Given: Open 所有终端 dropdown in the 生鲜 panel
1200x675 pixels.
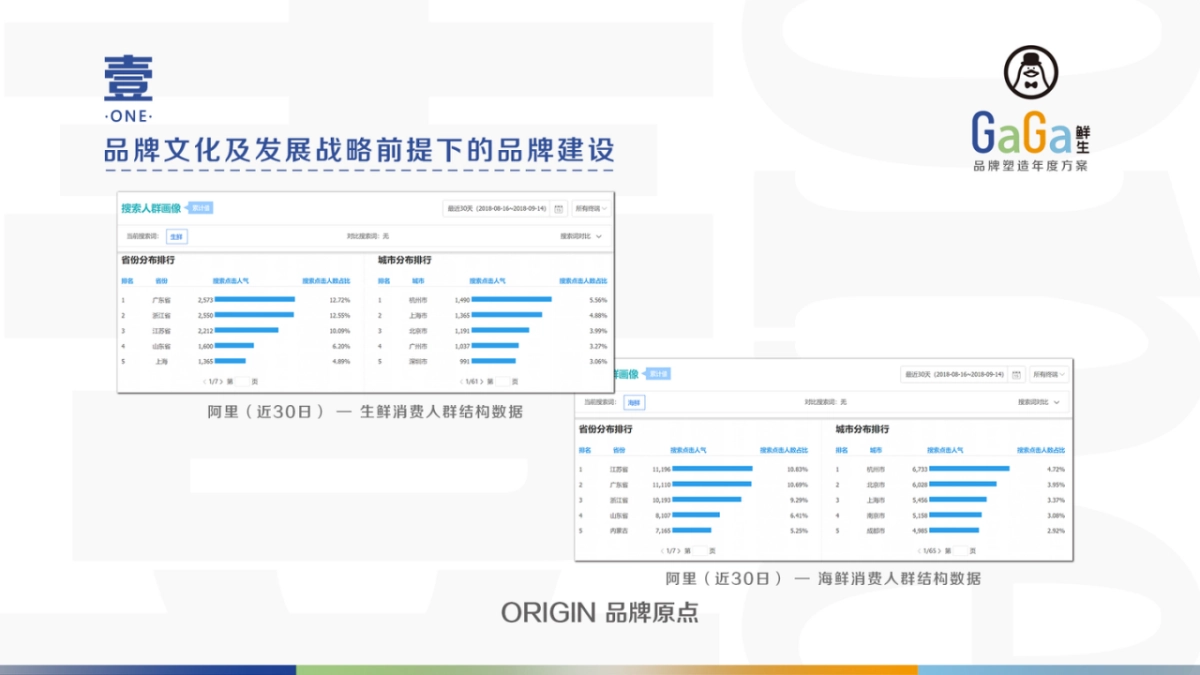Looking at the screenshot, I should 590,208.
